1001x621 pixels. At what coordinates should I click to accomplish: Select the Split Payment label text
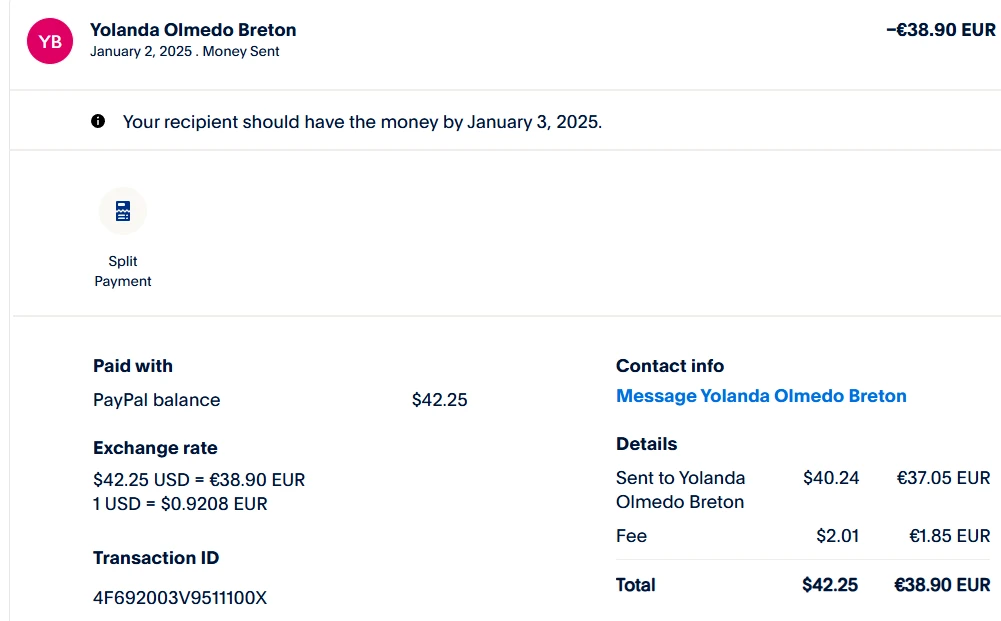(x=123, y=271)
